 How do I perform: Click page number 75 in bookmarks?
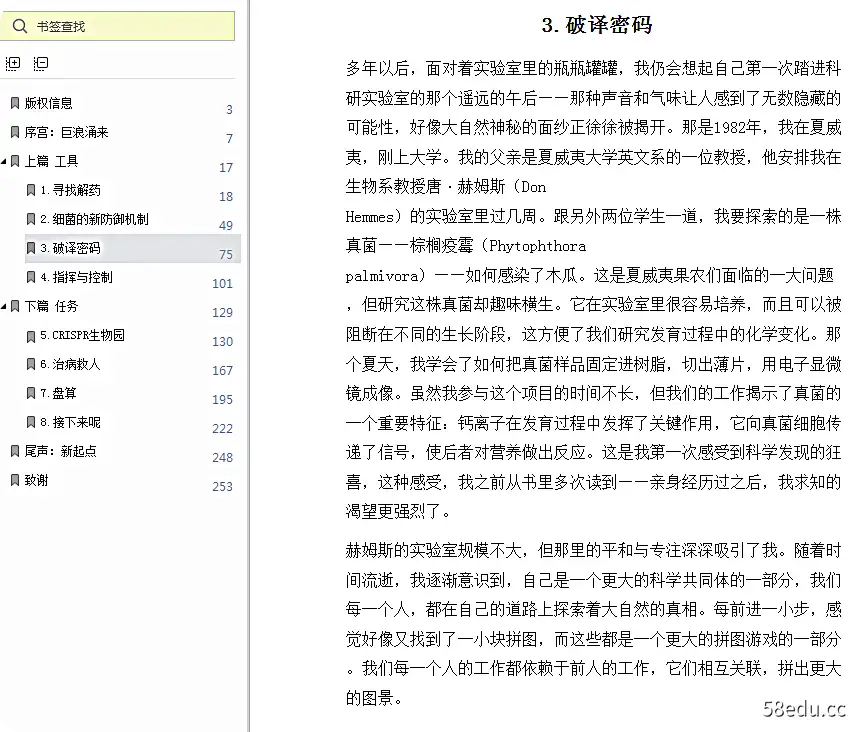[x=226, y=255]
